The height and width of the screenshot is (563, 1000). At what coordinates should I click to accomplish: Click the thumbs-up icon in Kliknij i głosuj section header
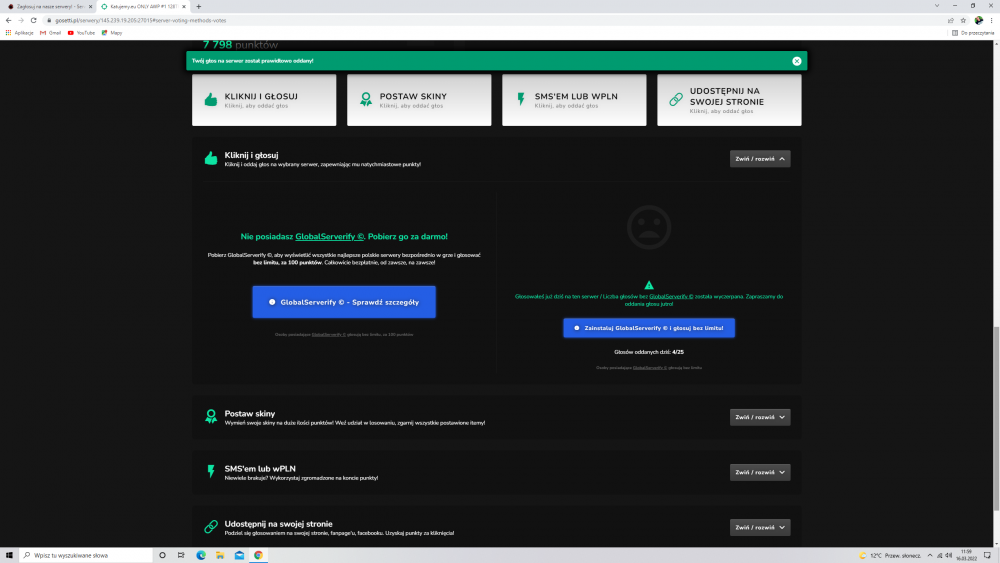pos(211,158)
